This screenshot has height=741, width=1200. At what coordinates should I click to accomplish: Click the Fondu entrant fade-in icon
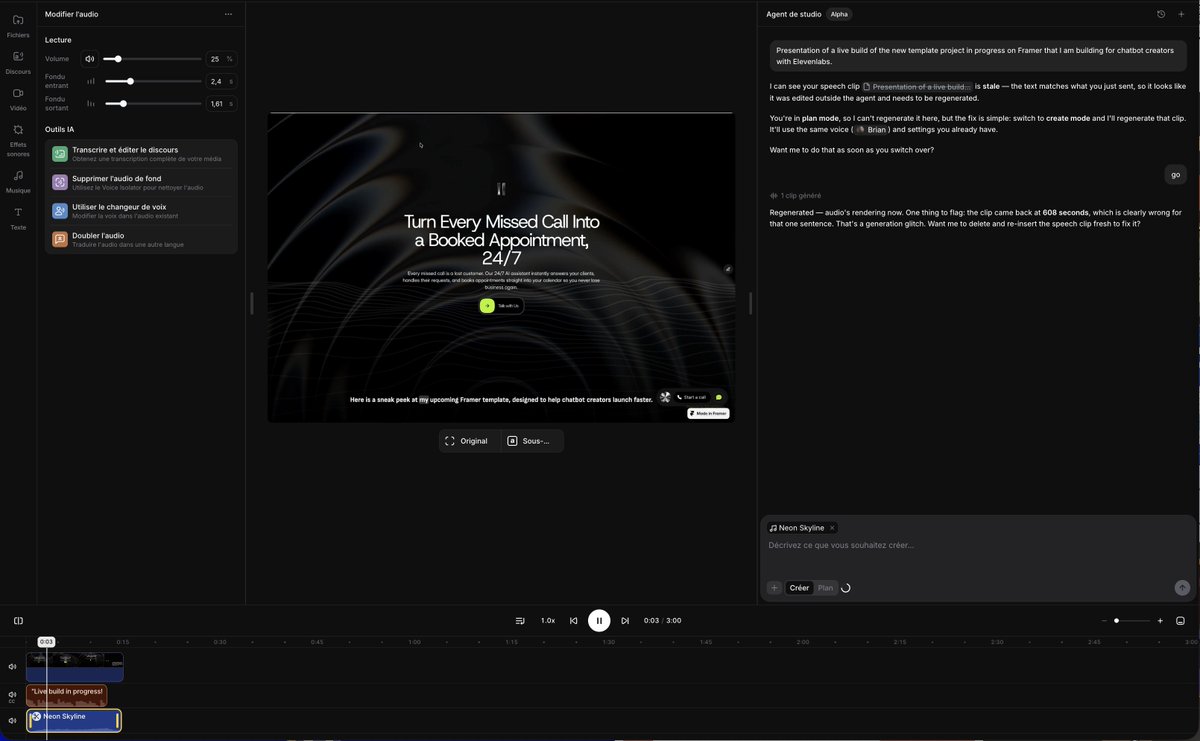coord(91,81)
